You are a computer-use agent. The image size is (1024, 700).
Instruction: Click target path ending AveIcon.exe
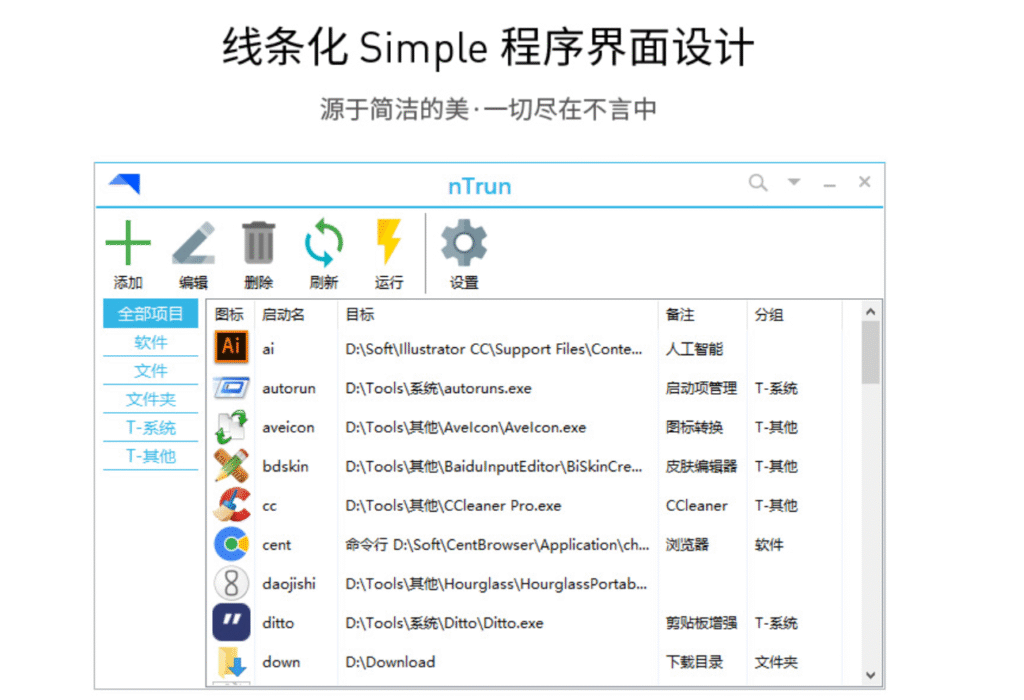coord(466,427)
